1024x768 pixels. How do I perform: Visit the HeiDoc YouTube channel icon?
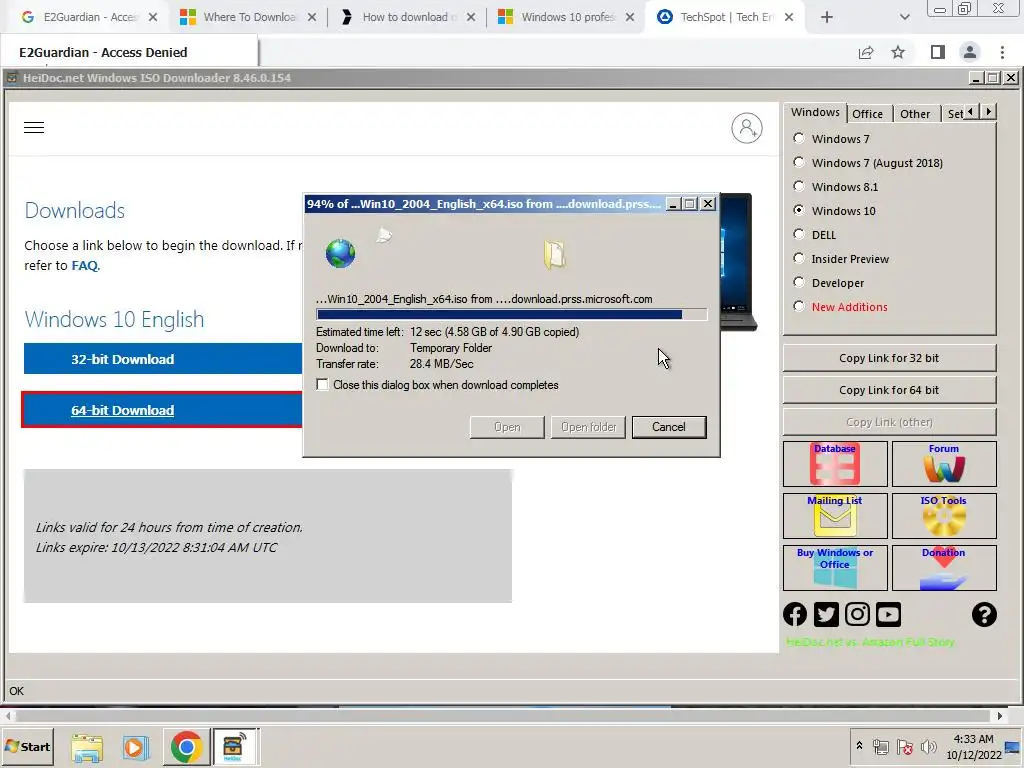(x=888, y=615)
